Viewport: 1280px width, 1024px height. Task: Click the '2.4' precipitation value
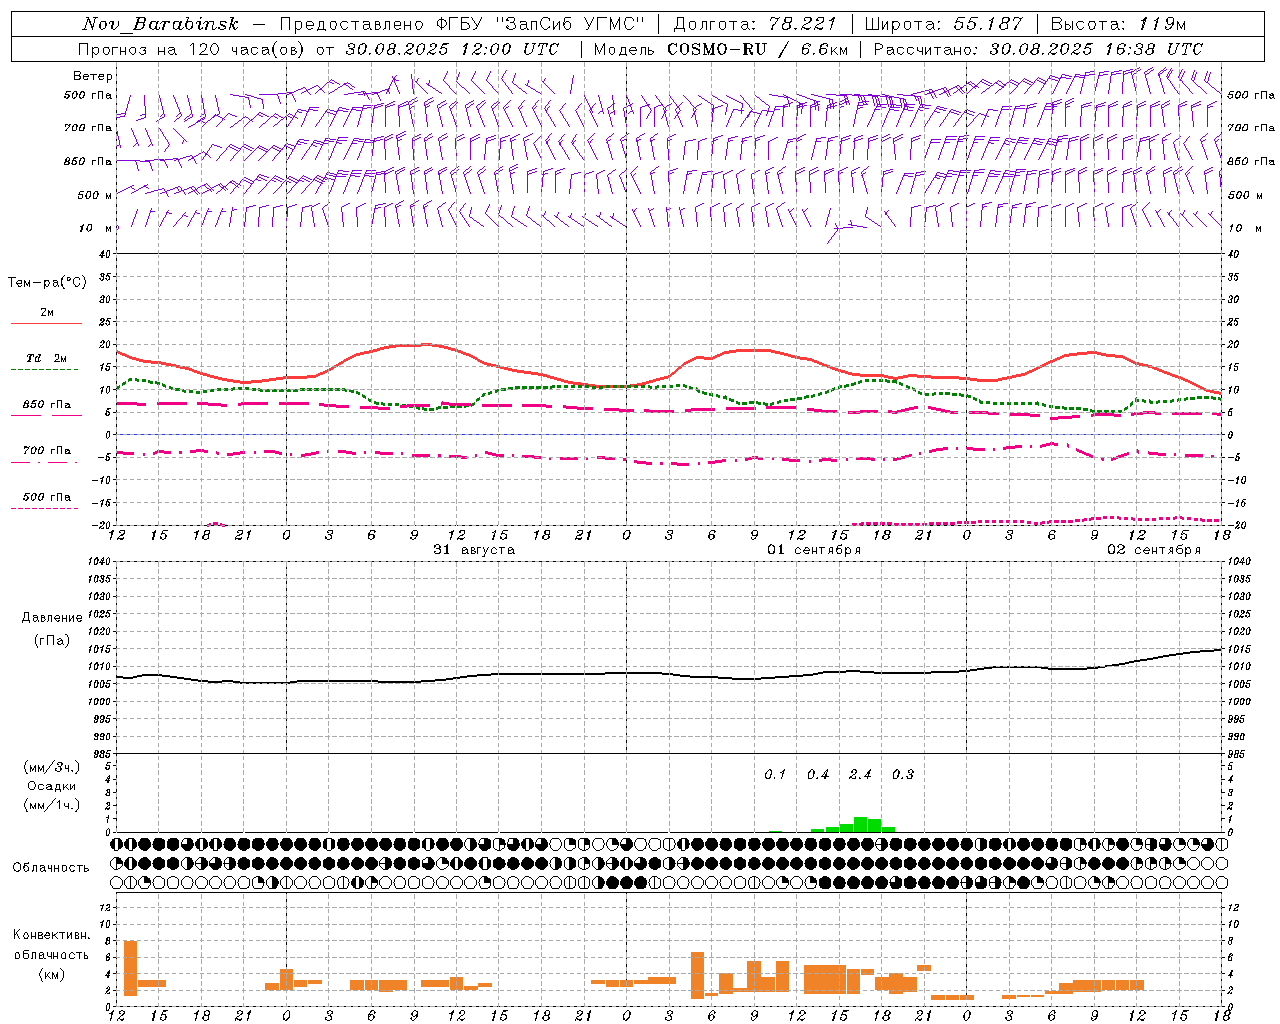[x=860, y=774]
